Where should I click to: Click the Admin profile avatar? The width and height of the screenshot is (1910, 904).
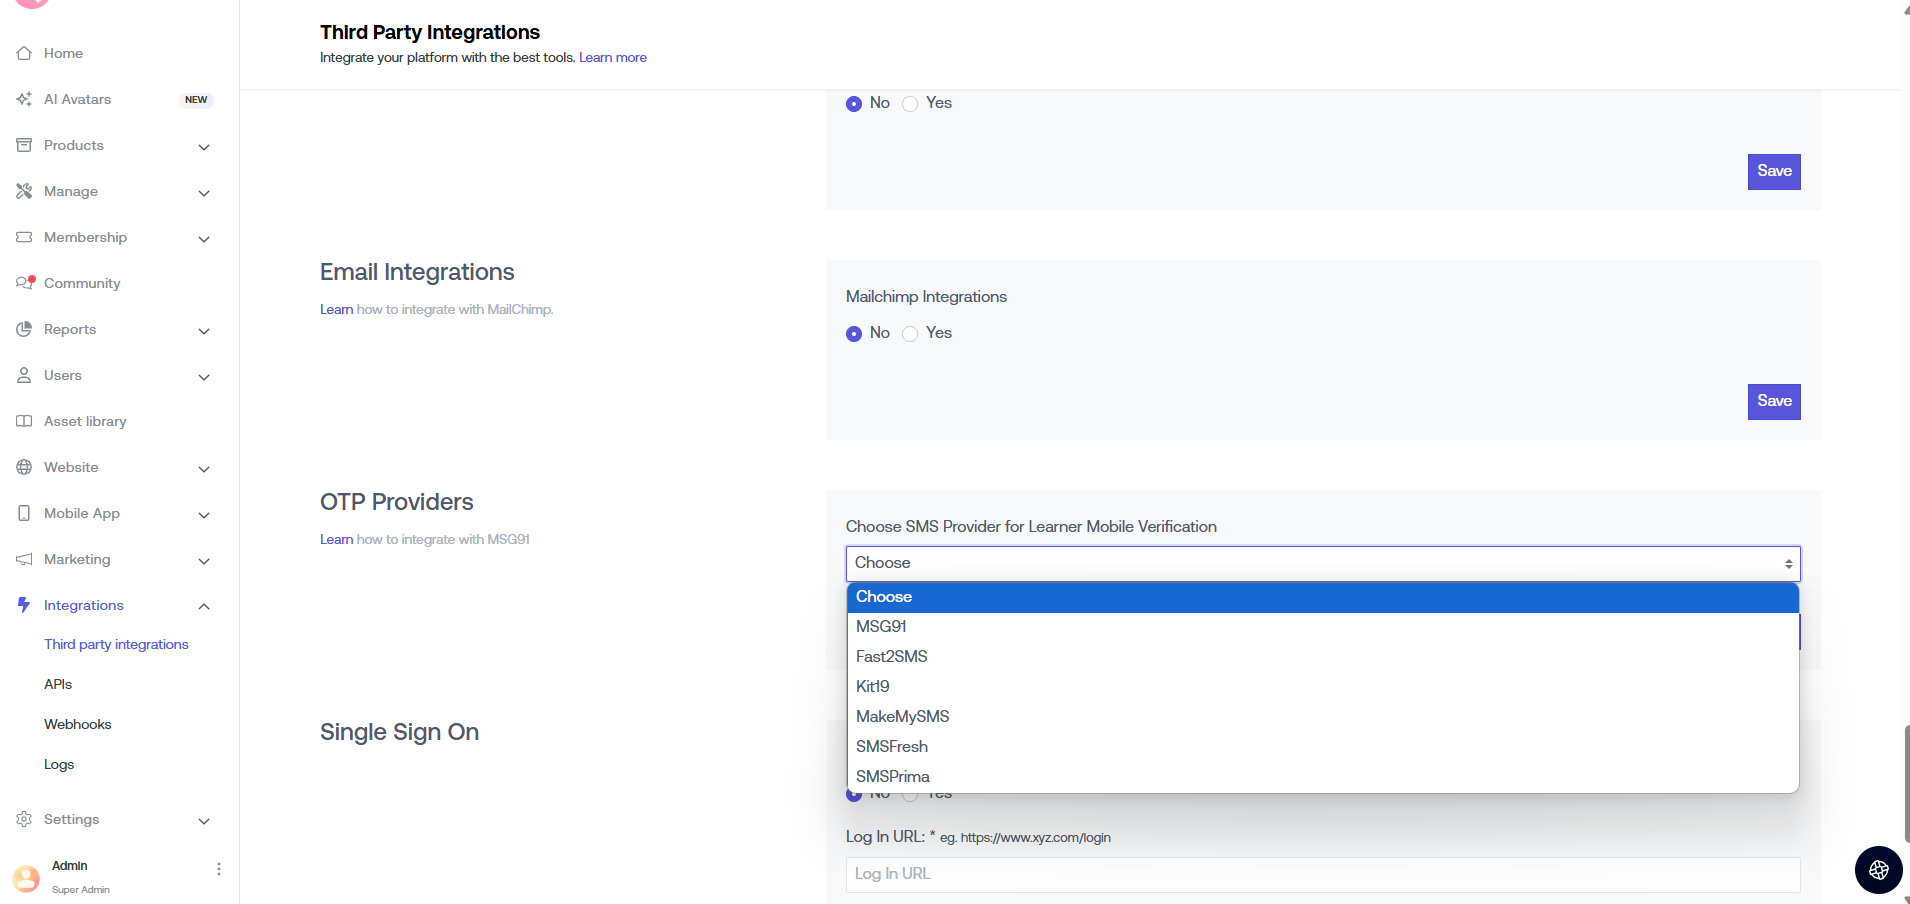click(27, 878)
